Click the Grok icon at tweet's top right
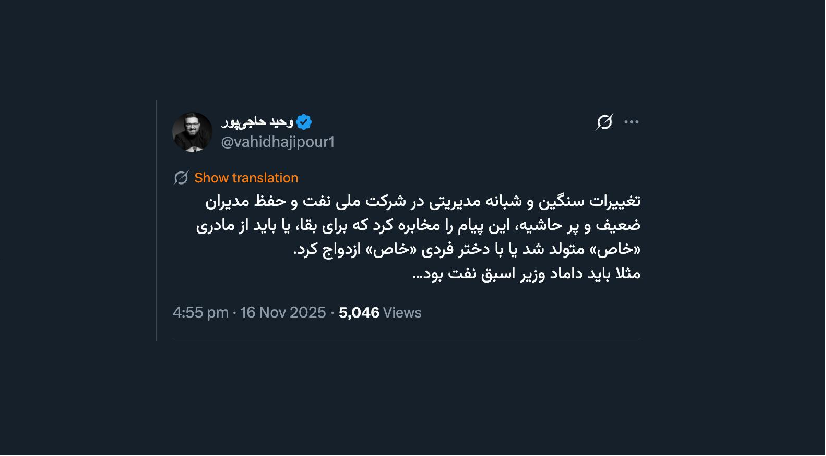 604,122
